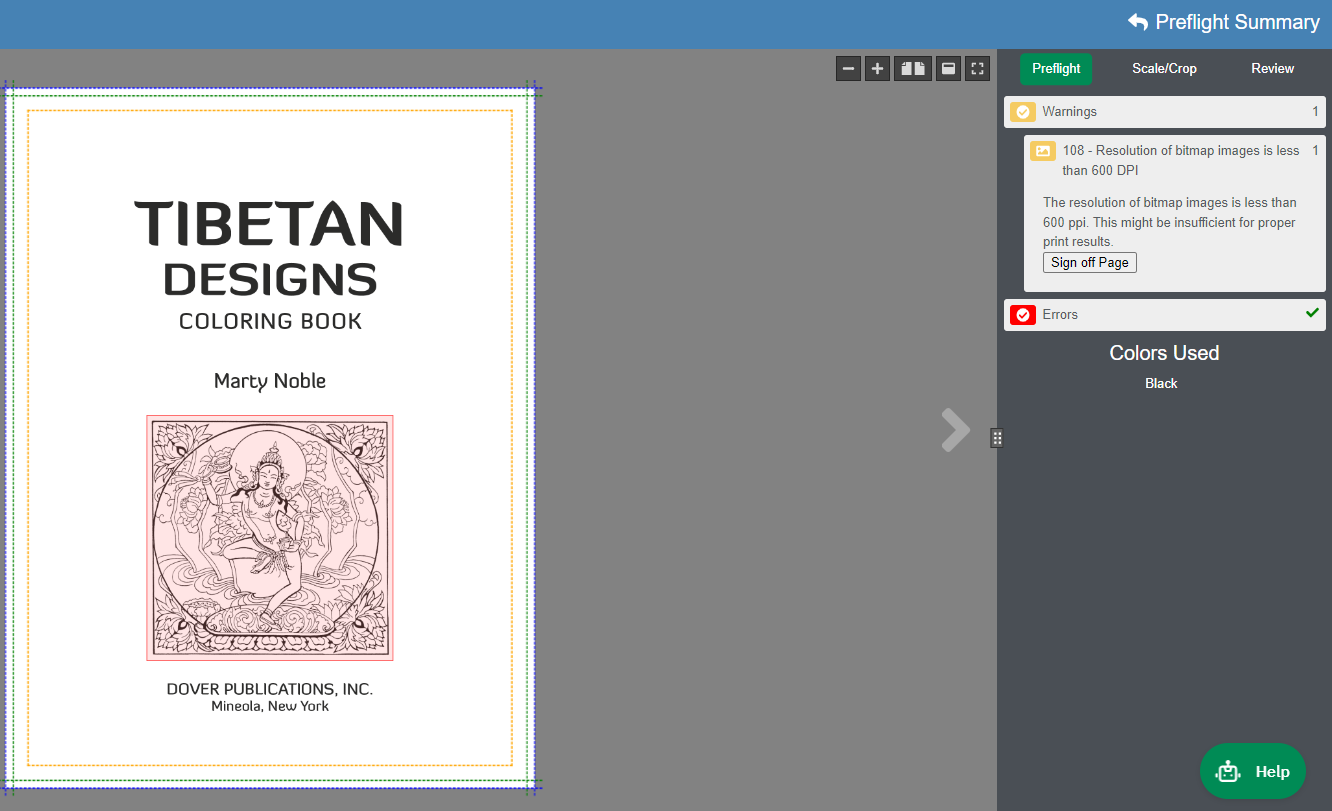Click the TIBETAN title text on the page
The image size is (1332, 811).
[269, 224]
